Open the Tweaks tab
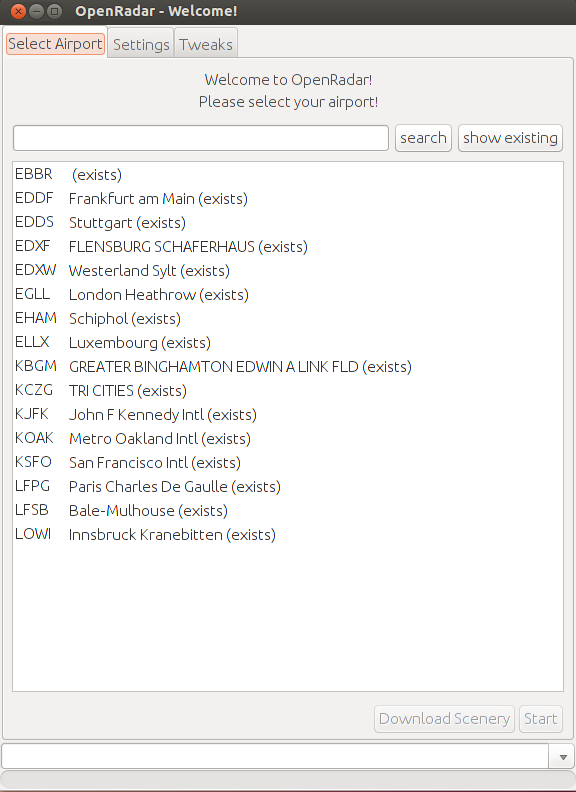 point(206,44)
